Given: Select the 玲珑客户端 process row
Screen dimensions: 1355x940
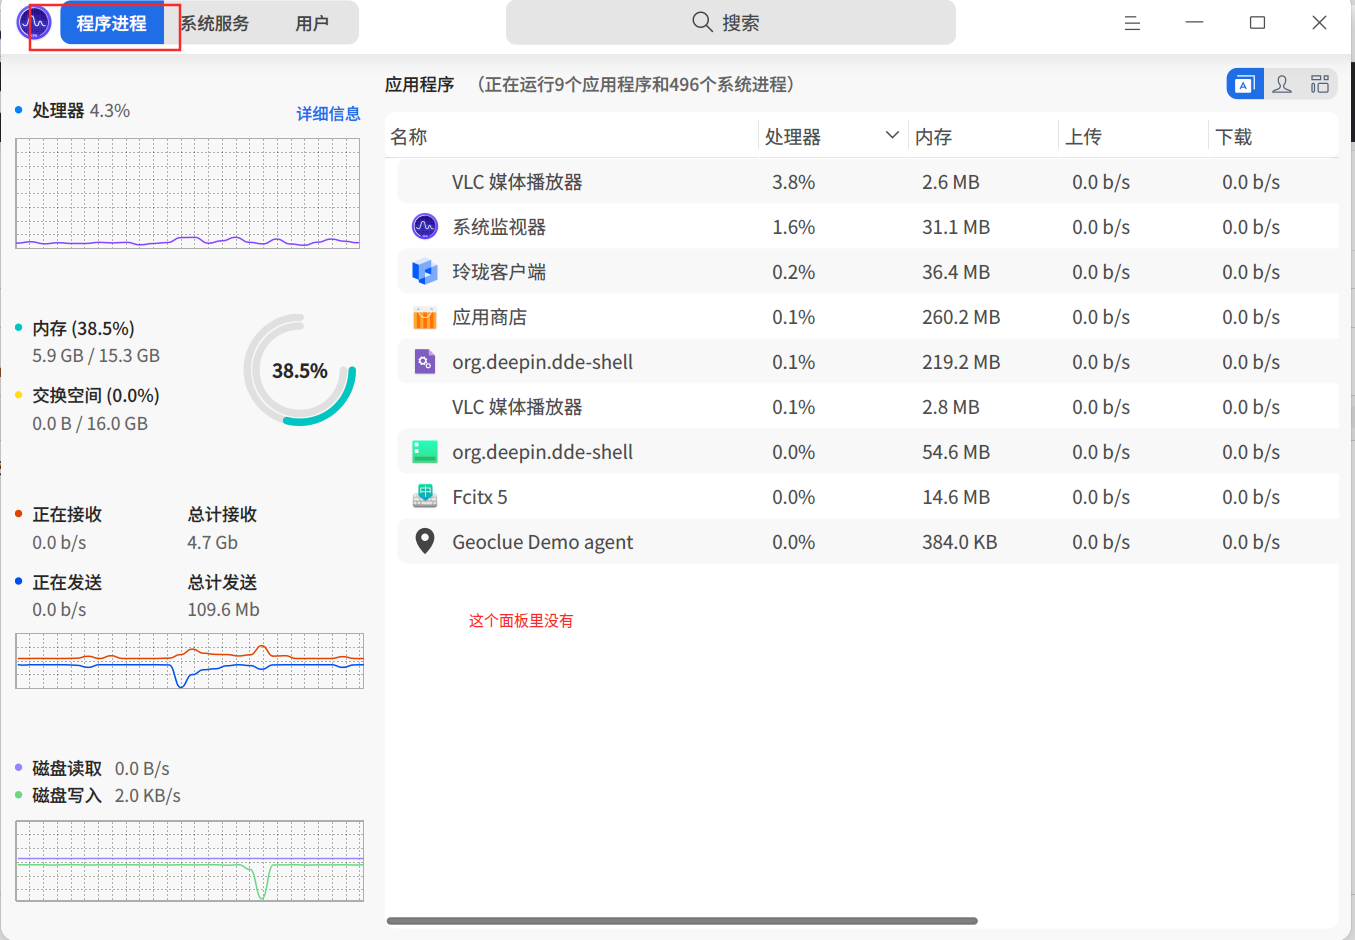Looking at the screenshot, I should [x=868, y=272].
